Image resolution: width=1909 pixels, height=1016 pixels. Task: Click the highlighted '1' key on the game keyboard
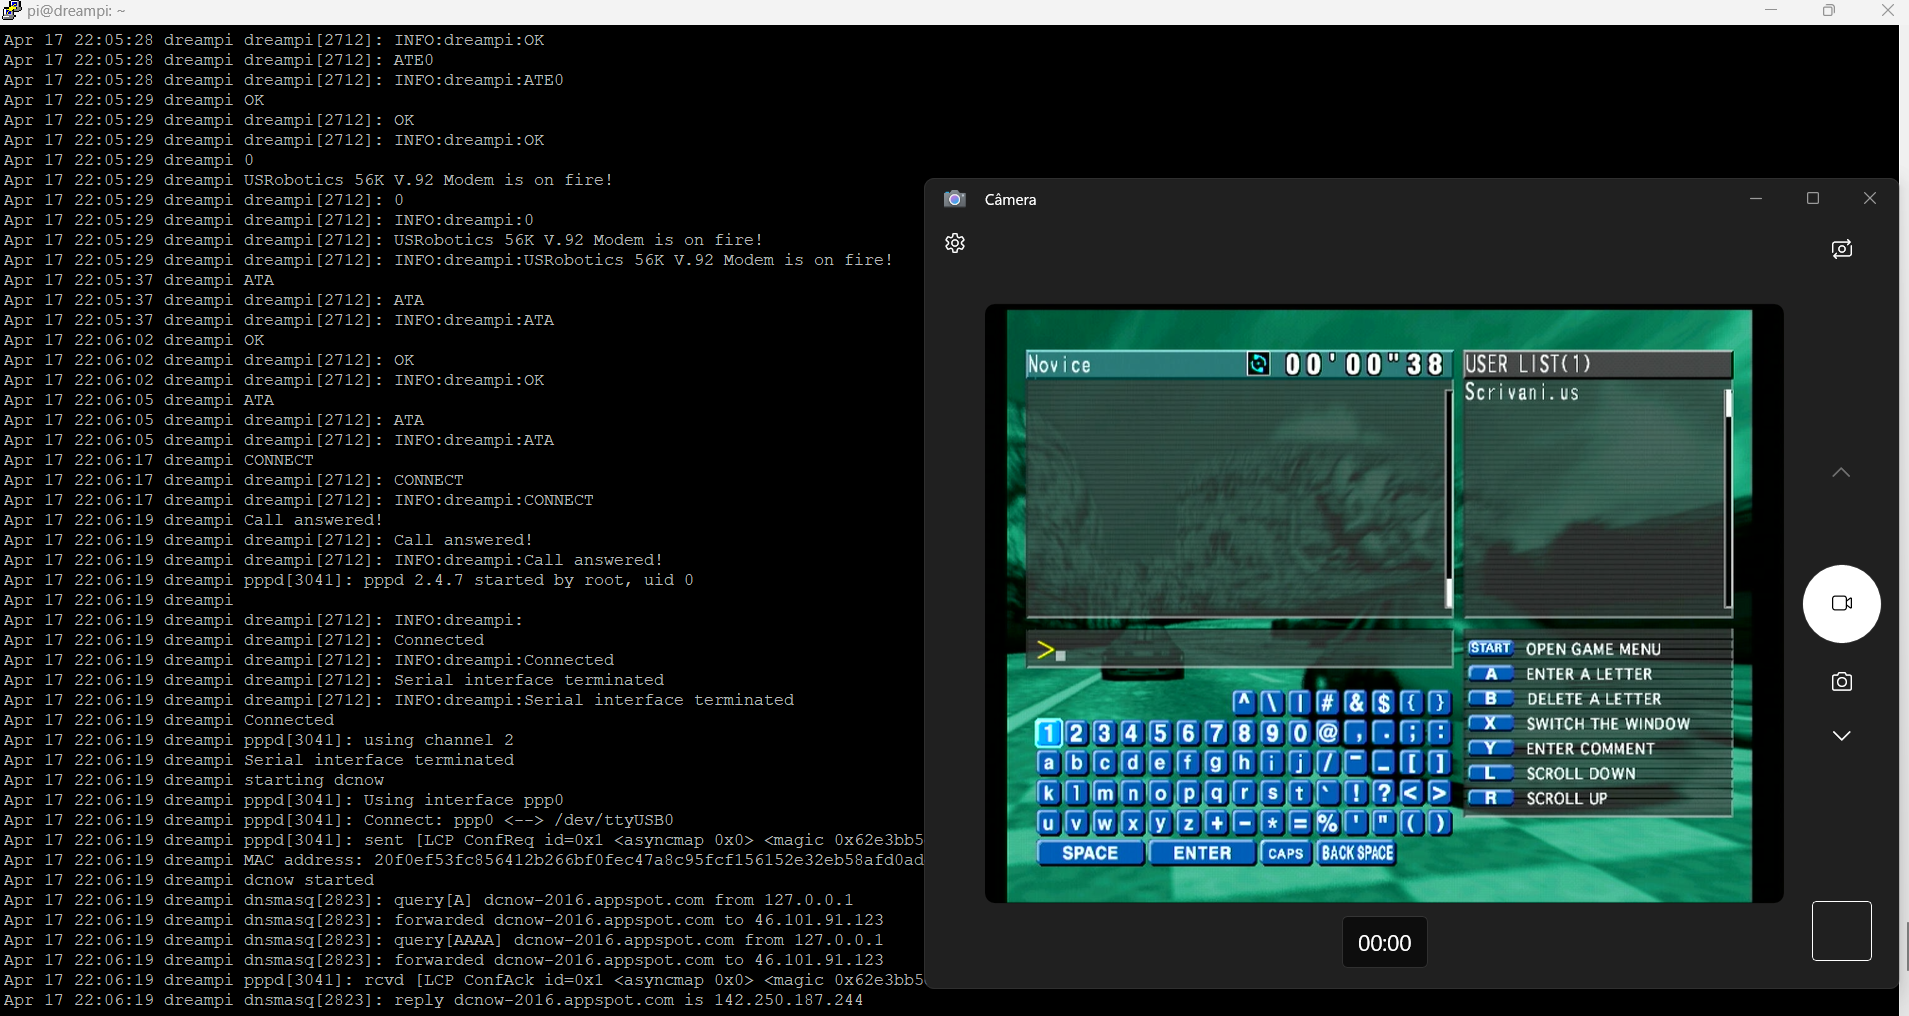click(x=1048, y=733)
